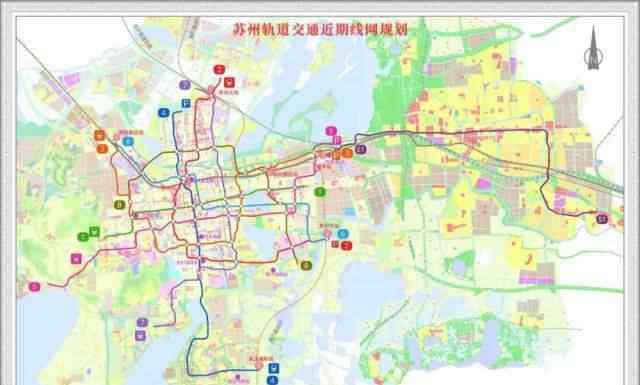
Task: Click the orange circle marker at northeast hub
Action: [x=347, y=153]
